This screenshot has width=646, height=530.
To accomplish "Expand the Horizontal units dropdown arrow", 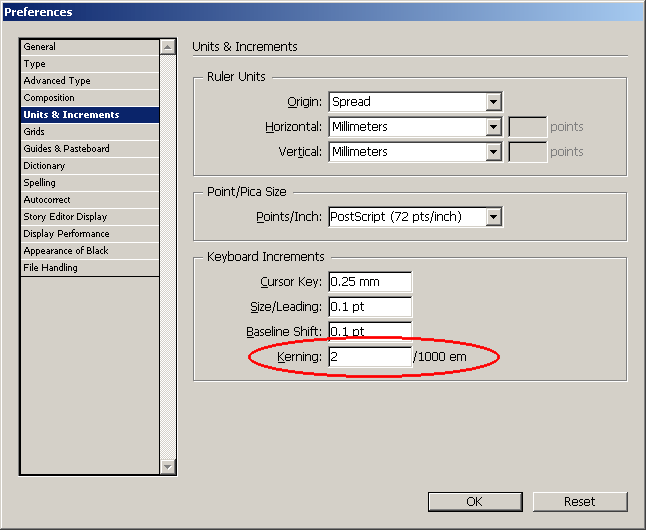I will 493,127.
